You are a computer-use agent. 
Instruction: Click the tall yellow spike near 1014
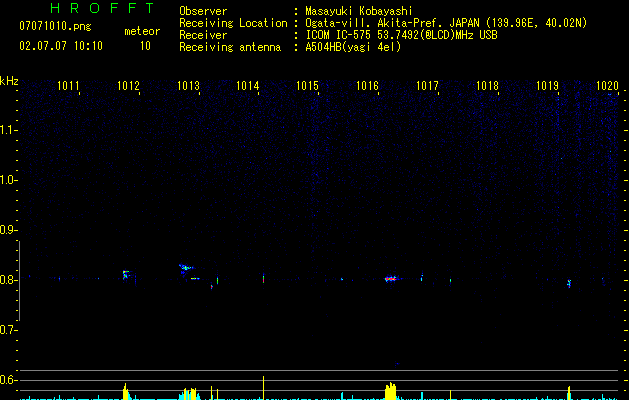click(264, 388)
